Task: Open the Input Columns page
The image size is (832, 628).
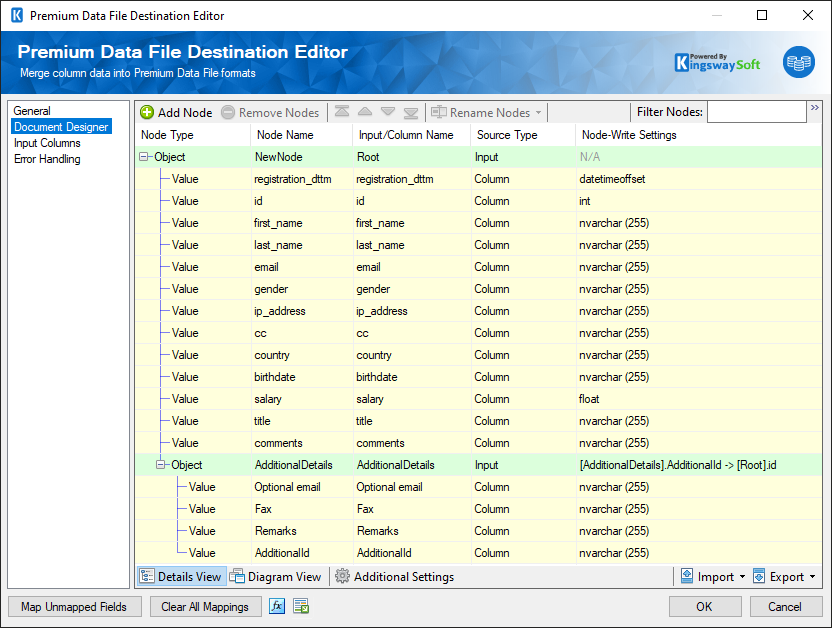Action: (x=47, y=143)
